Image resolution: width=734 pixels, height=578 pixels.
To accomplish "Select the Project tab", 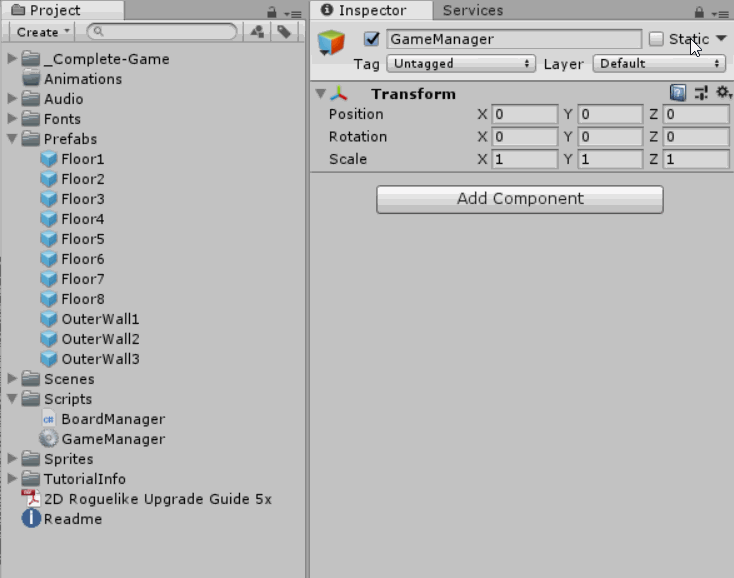I will pos(63,10).
